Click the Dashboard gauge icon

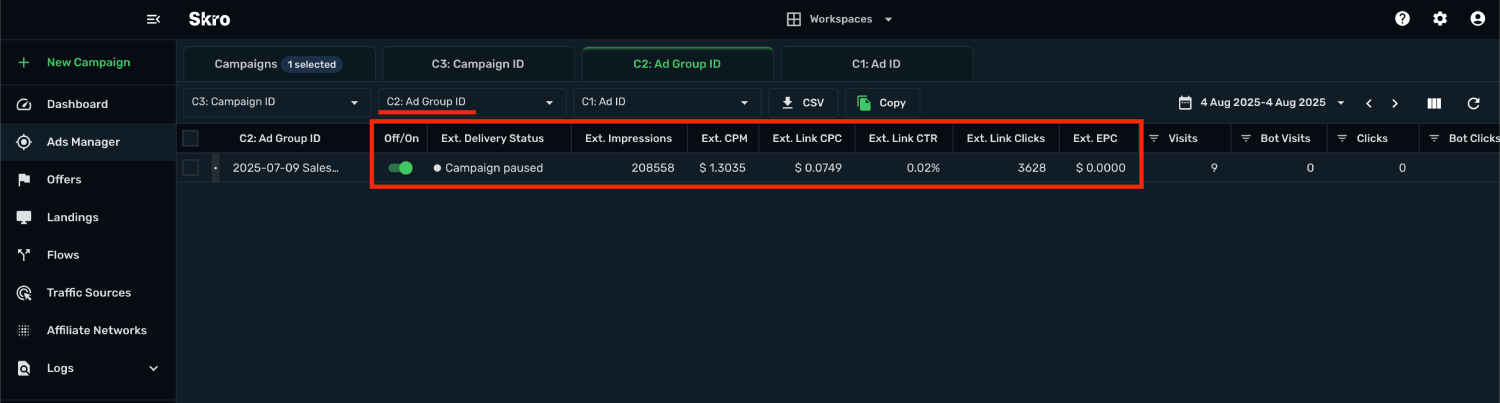coord(24,104)
